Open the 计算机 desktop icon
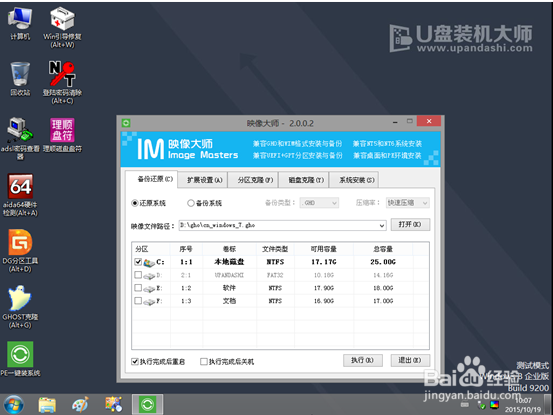The image size is (553, 415). click(20, 23)
